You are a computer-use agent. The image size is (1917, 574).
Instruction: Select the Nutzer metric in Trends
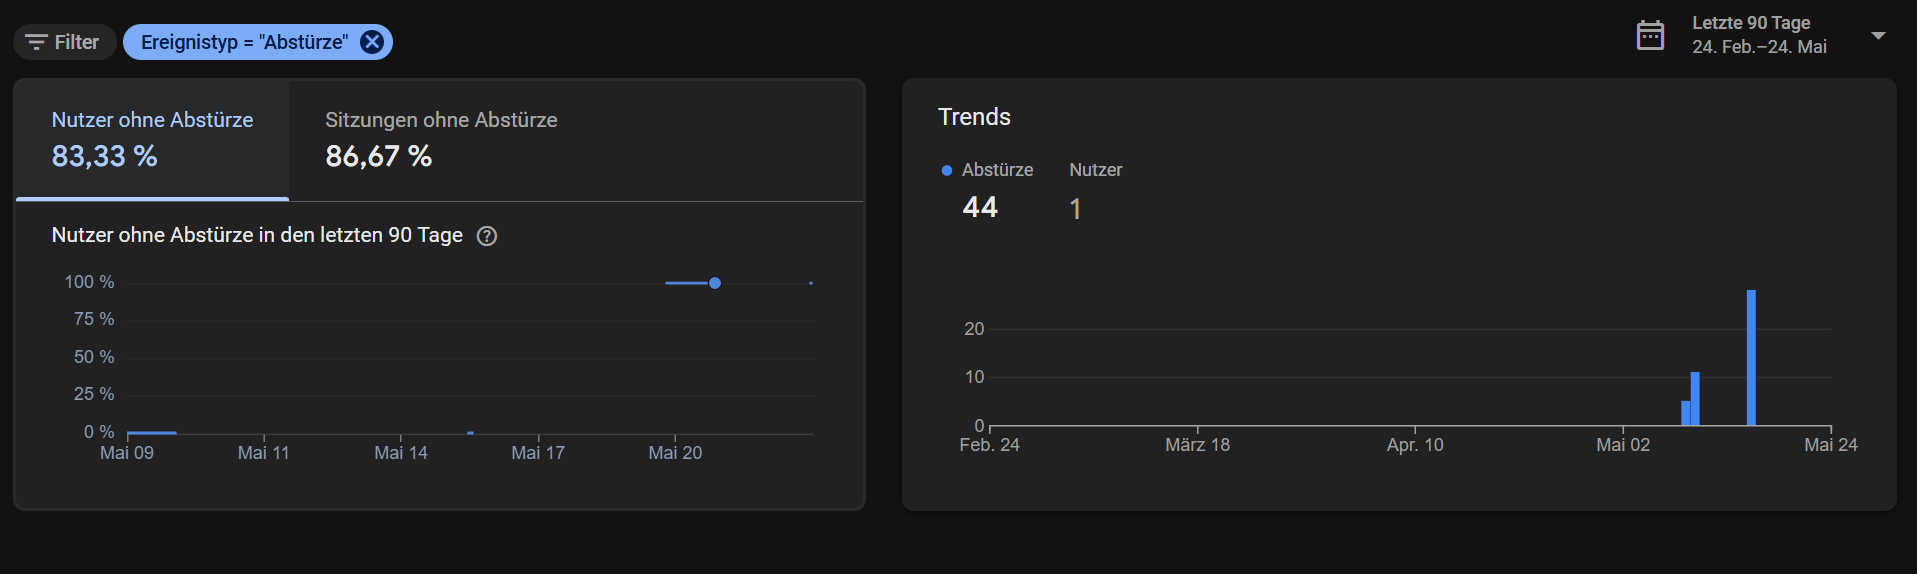(1095, 170)
